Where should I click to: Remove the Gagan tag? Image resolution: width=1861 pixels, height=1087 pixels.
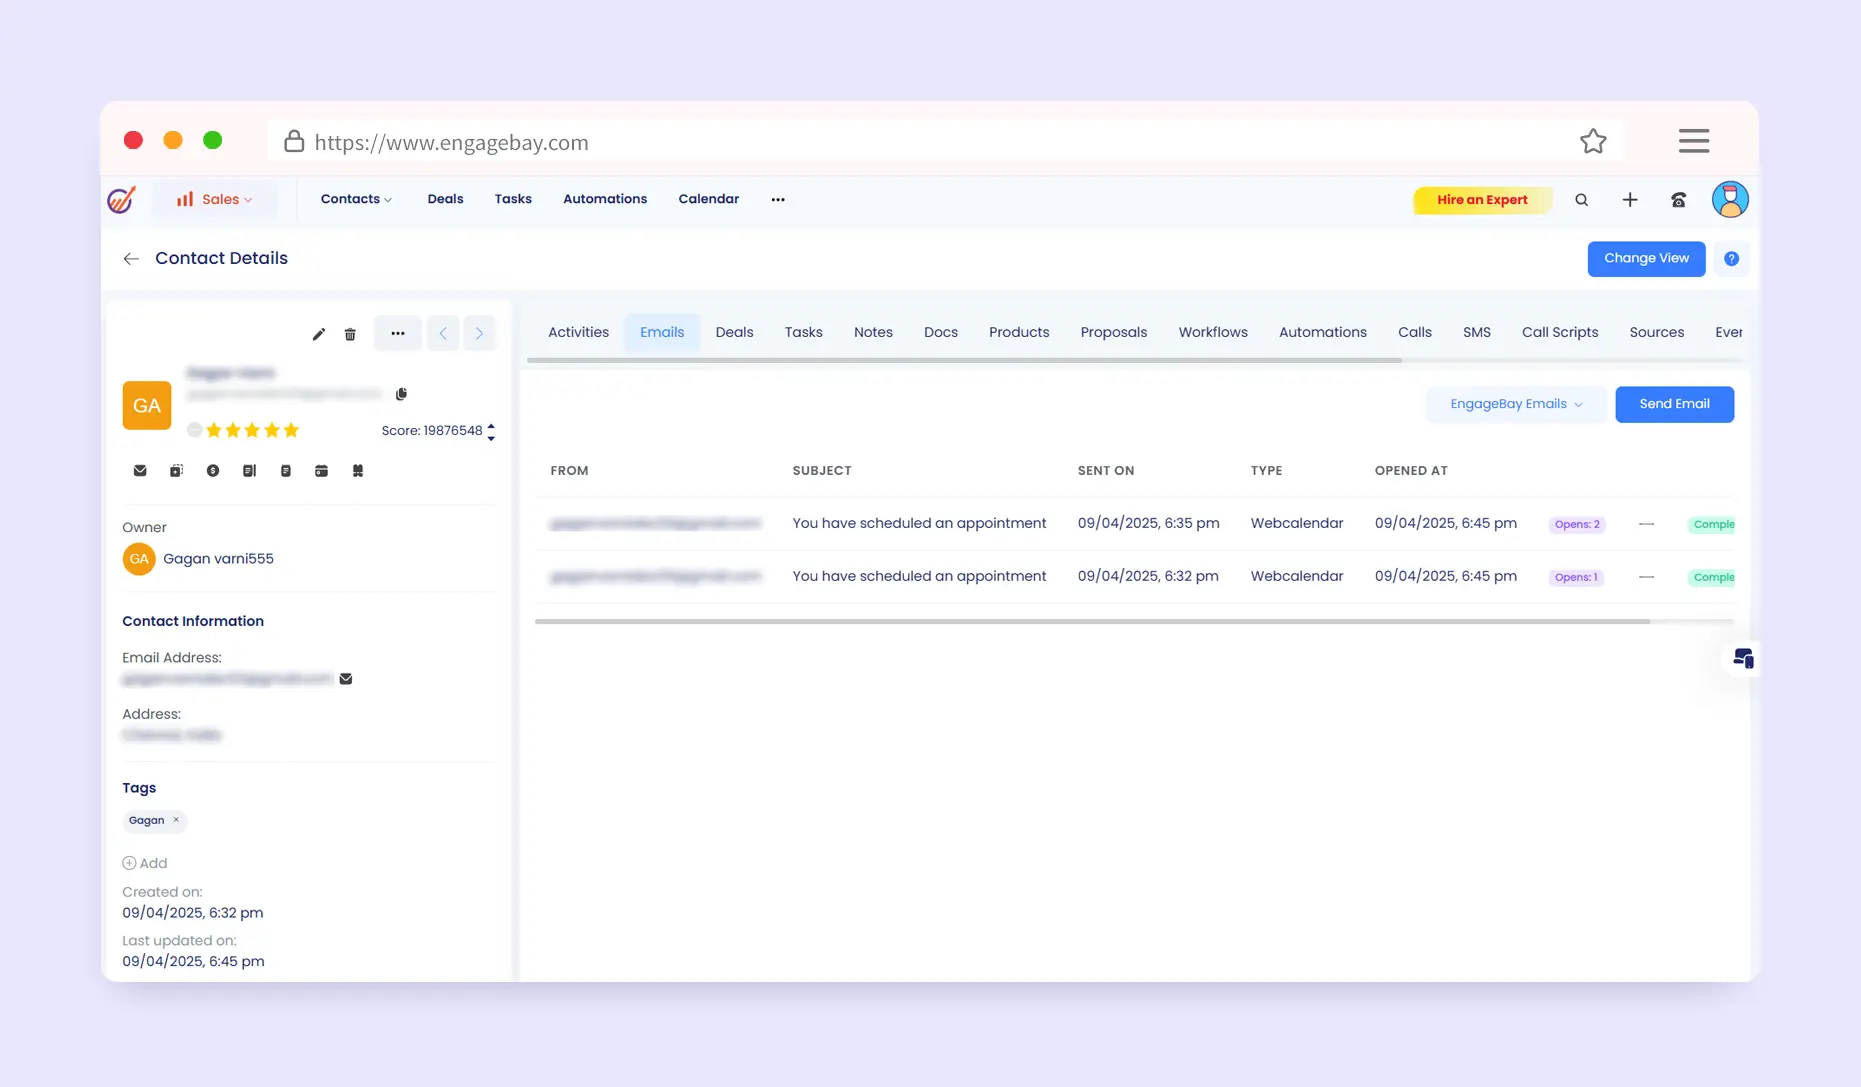[176, 820]
